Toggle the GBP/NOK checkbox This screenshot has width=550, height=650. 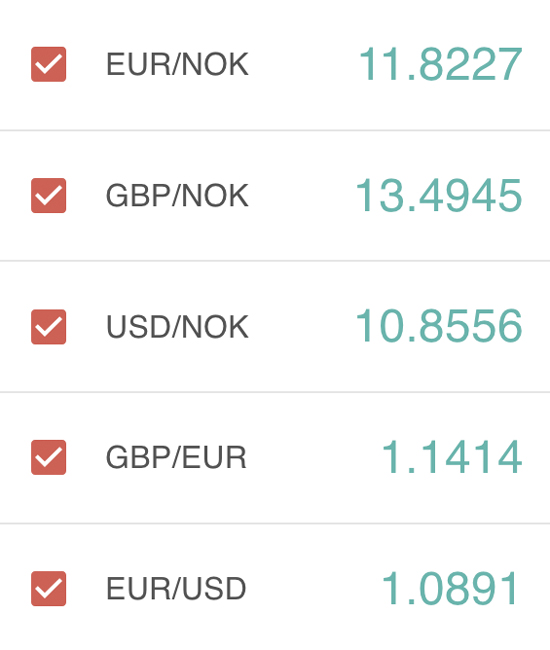(x=48, y=196)
